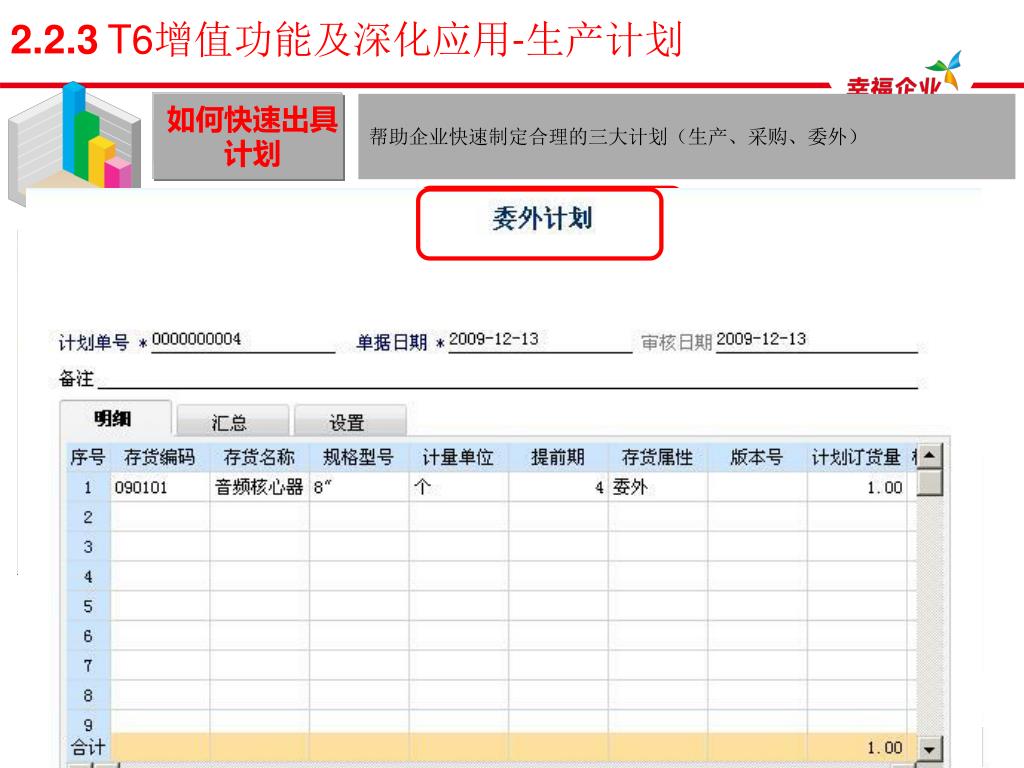Click the row number 2 header
1024x768 pixels.
pos(88,517)
